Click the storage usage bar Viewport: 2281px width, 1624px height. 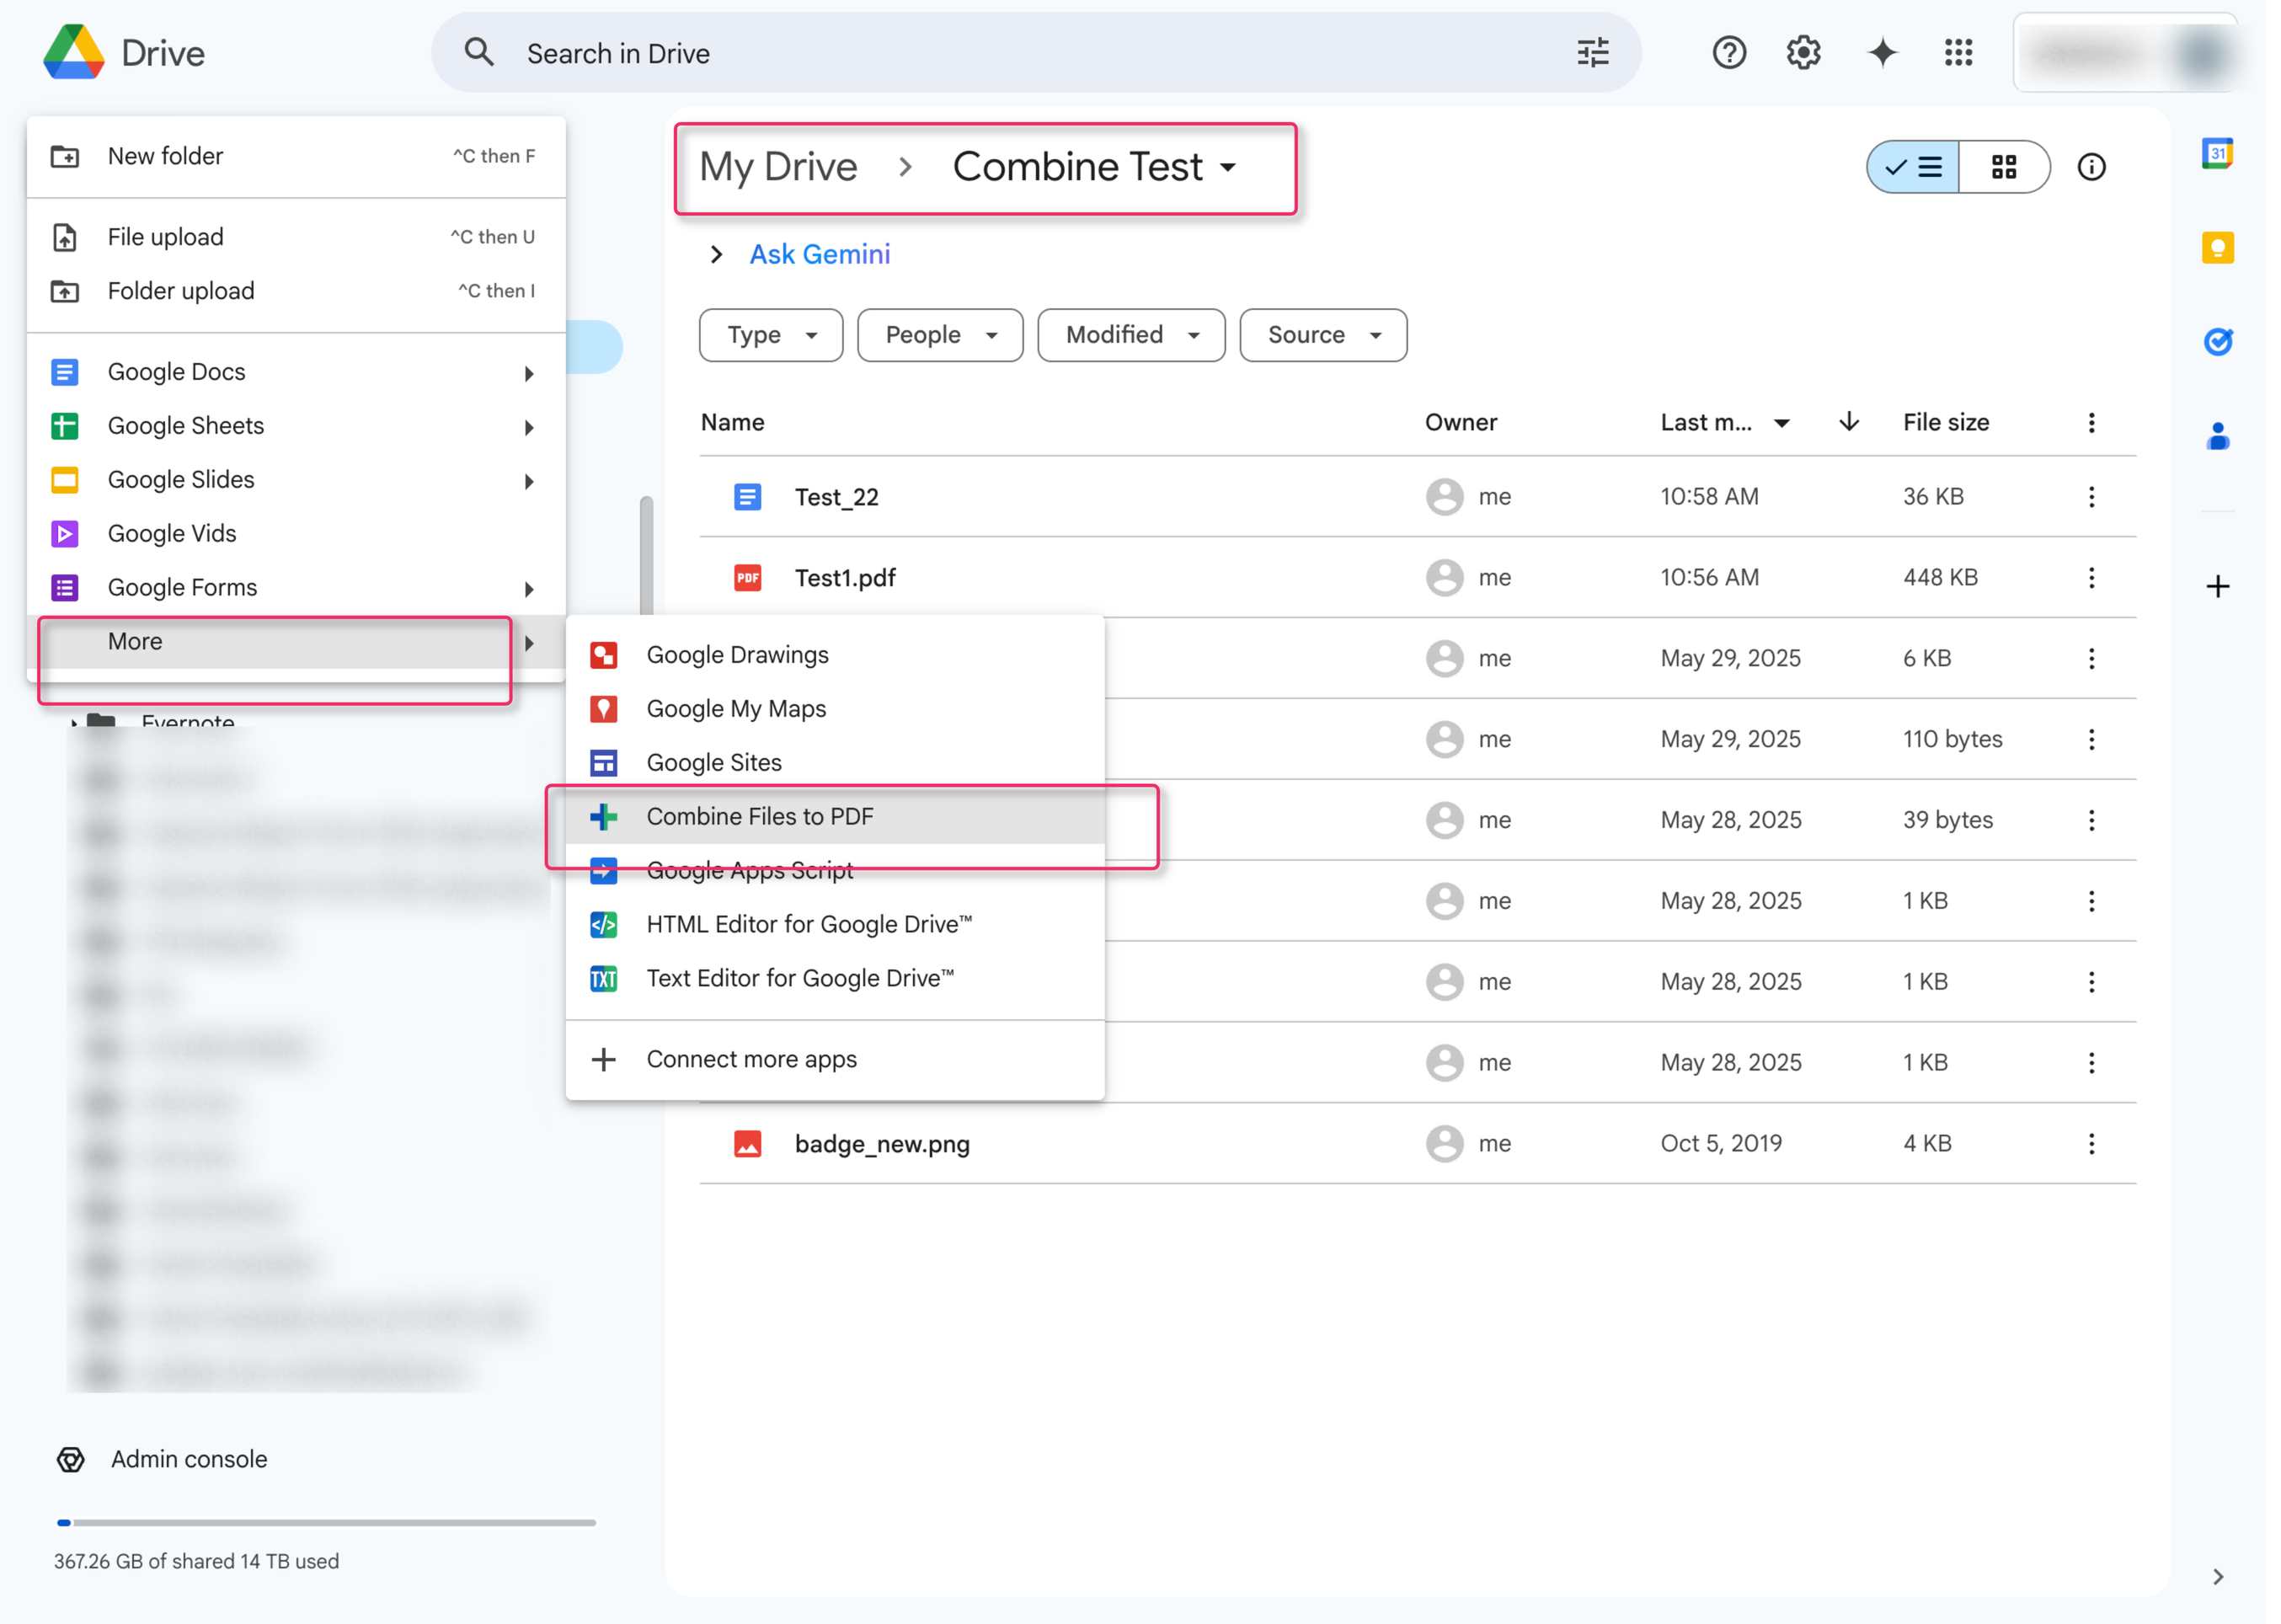point(326,1523)
